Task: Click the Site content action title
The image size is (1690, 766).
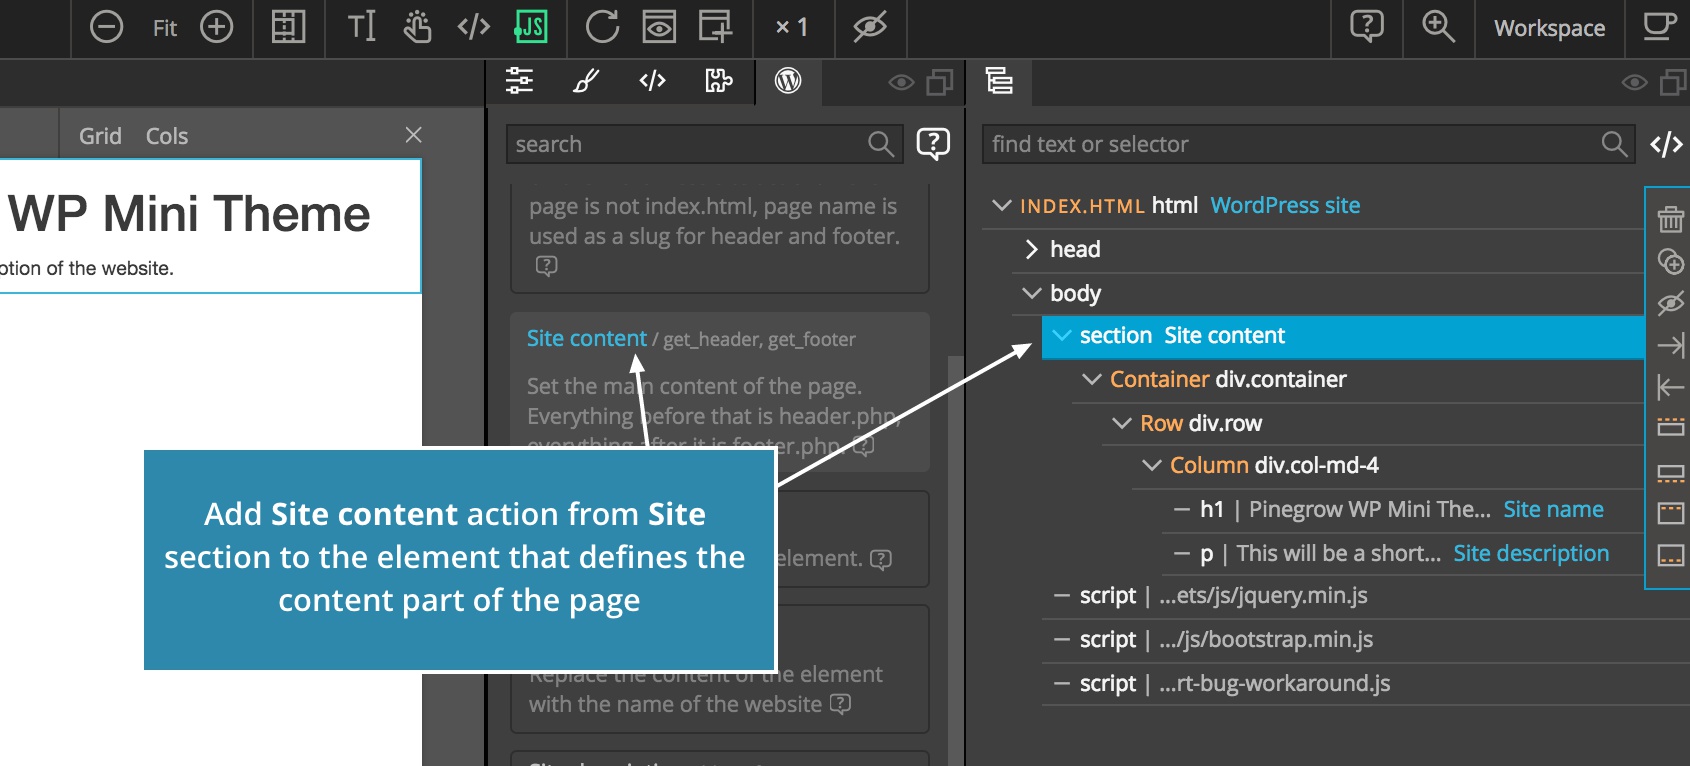Action: (x=587, y=338)
